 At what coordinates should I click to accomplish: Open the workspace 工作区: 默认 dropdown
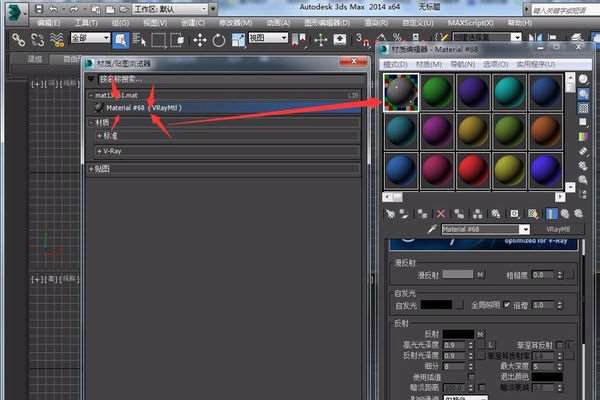(x=170, y=9)
